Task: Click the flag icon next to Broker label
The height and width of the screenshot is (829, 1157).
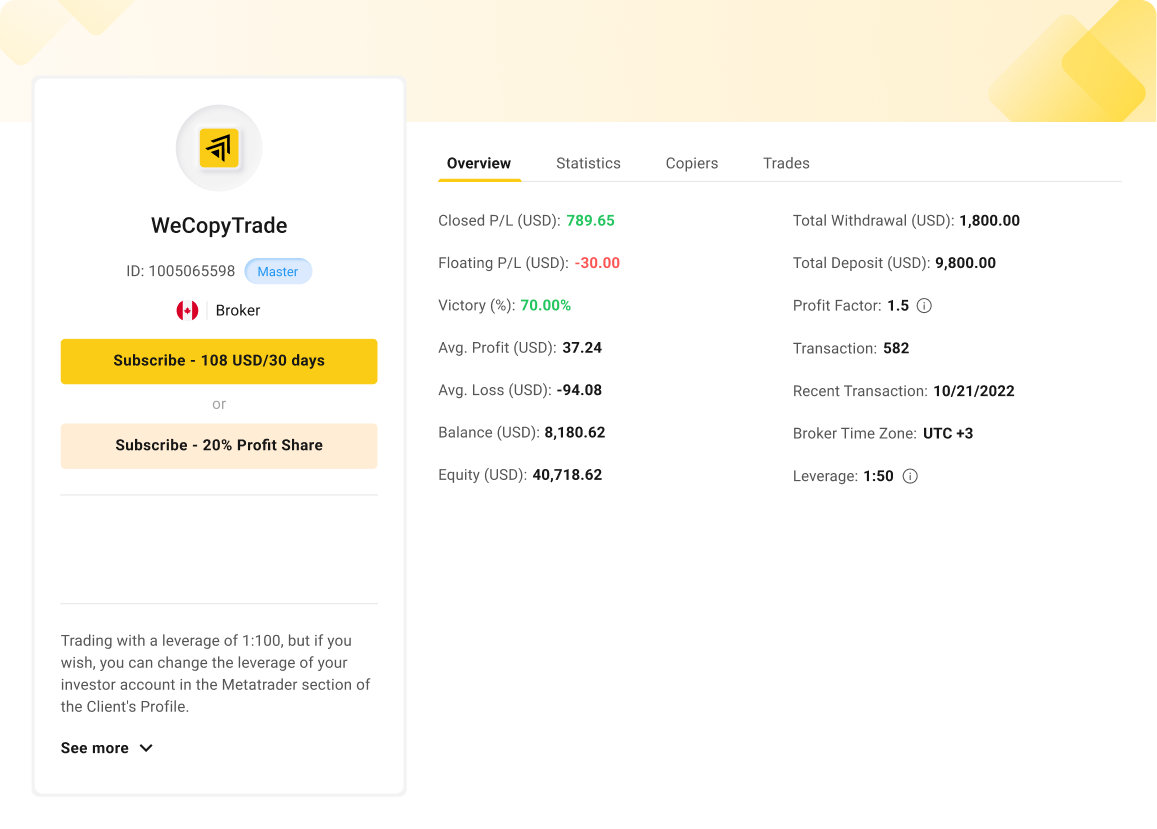Action: (x=188, y=310)
